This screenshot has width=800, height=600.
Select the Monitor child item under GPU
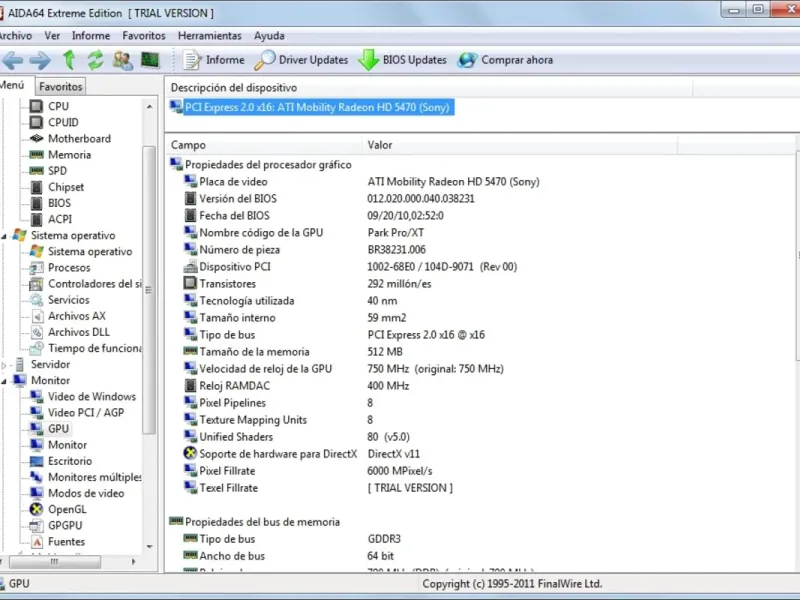pos(67,445)
